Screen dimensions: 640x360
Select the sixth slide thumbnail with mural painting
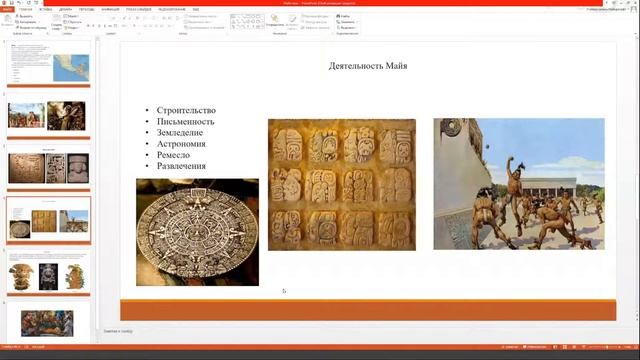[x=49, y=323]
